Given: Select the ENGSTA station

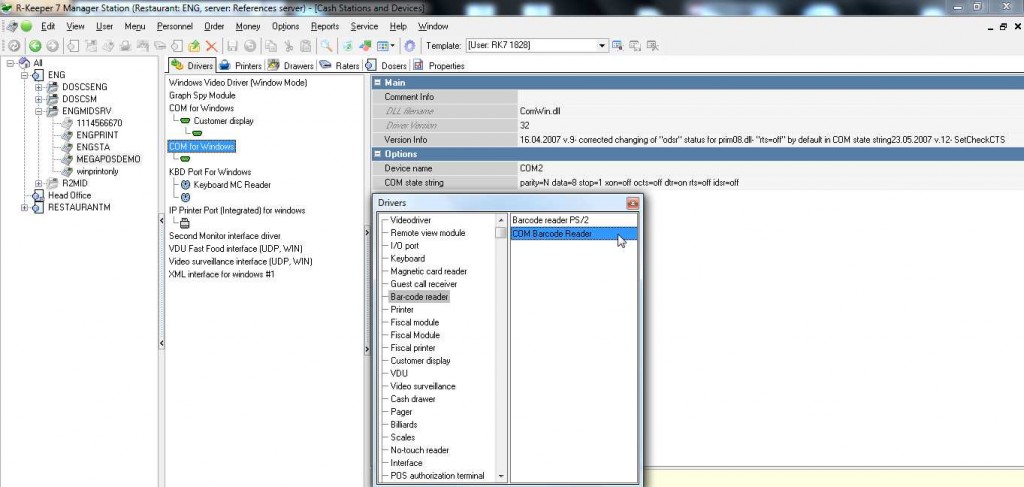Looking at the screenshot, I should click(x=93, y=147).
